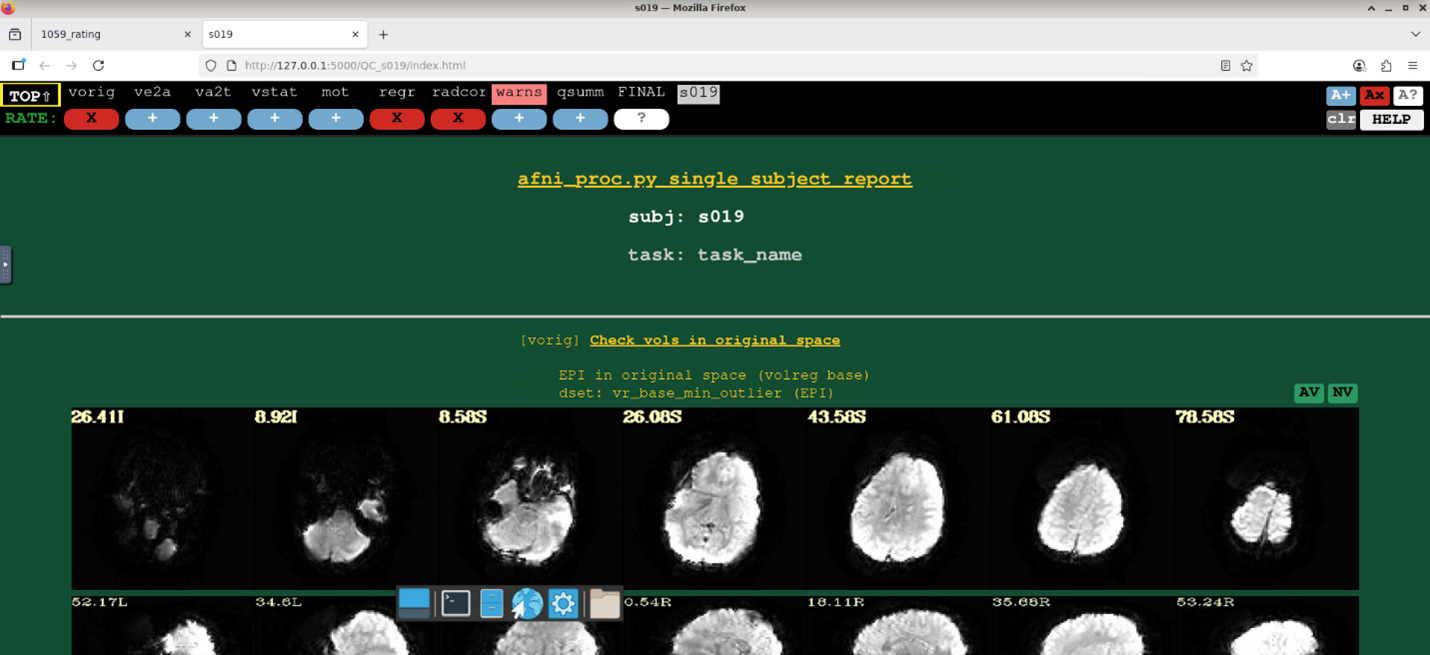Open the Firefox account icon

tap(1359, 66)
